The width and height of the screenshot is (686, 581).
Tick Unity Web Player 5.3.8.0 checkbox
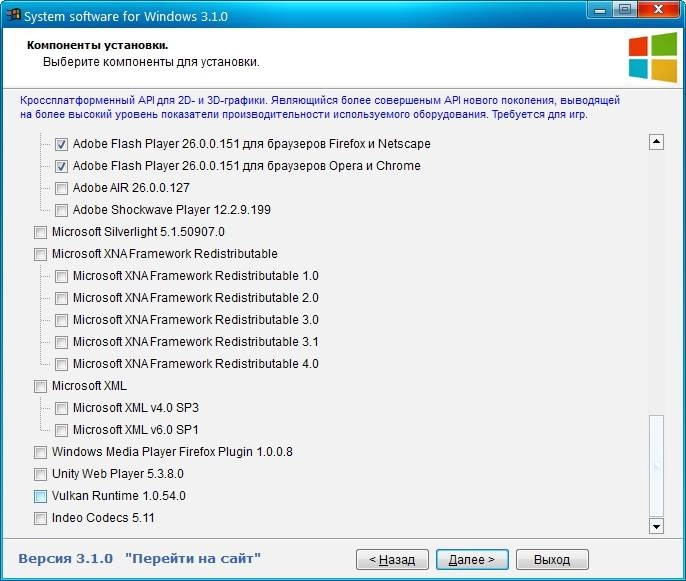pyautogui.click(x=40, y=474)
